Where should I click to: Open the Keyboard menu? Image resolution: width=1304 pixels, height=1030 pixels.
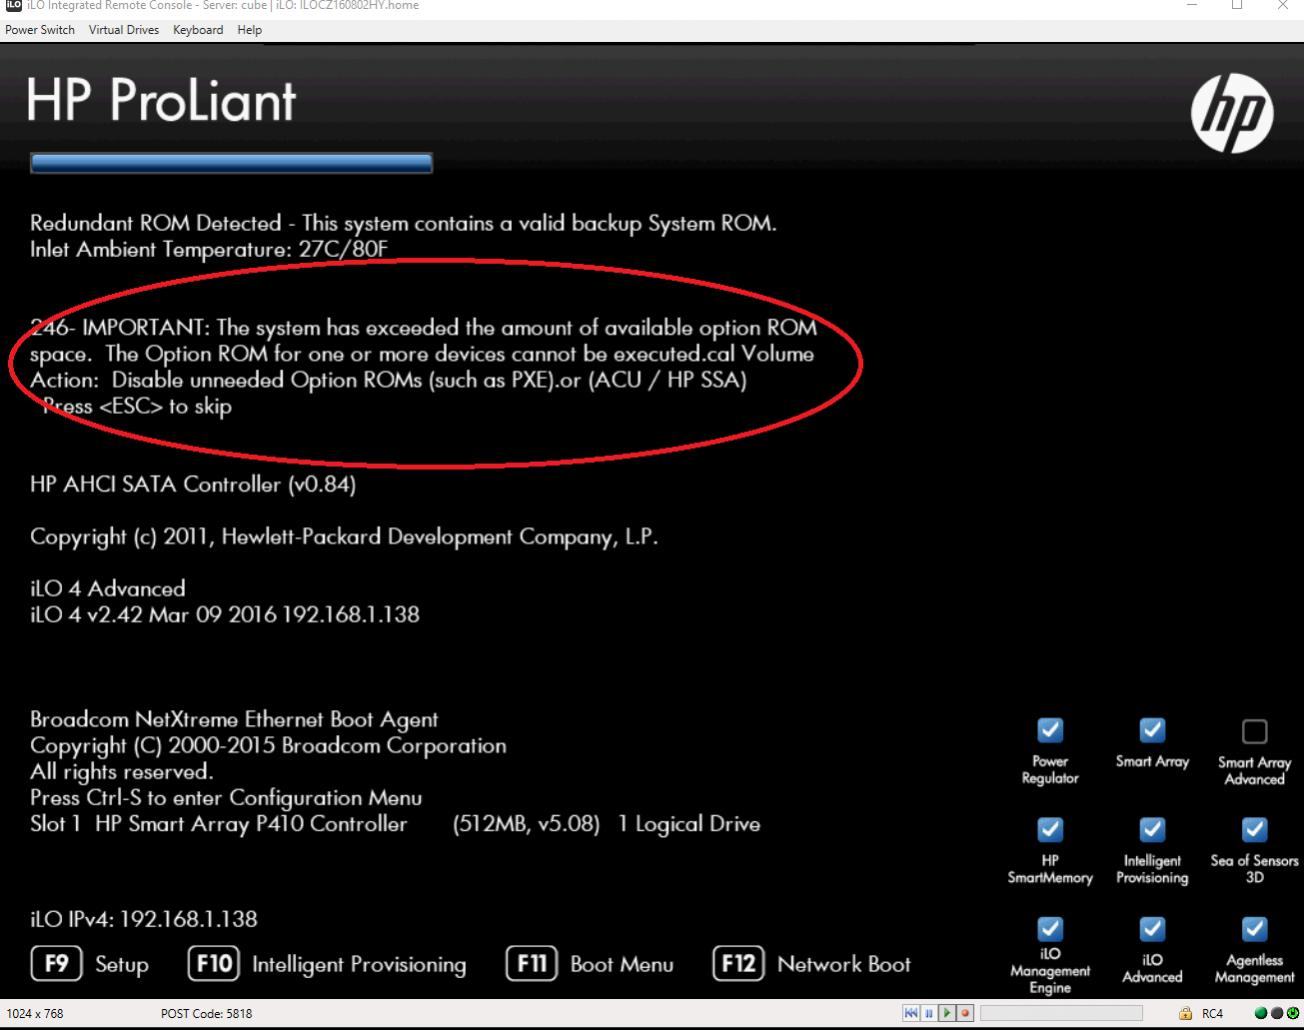click(198, 30)
